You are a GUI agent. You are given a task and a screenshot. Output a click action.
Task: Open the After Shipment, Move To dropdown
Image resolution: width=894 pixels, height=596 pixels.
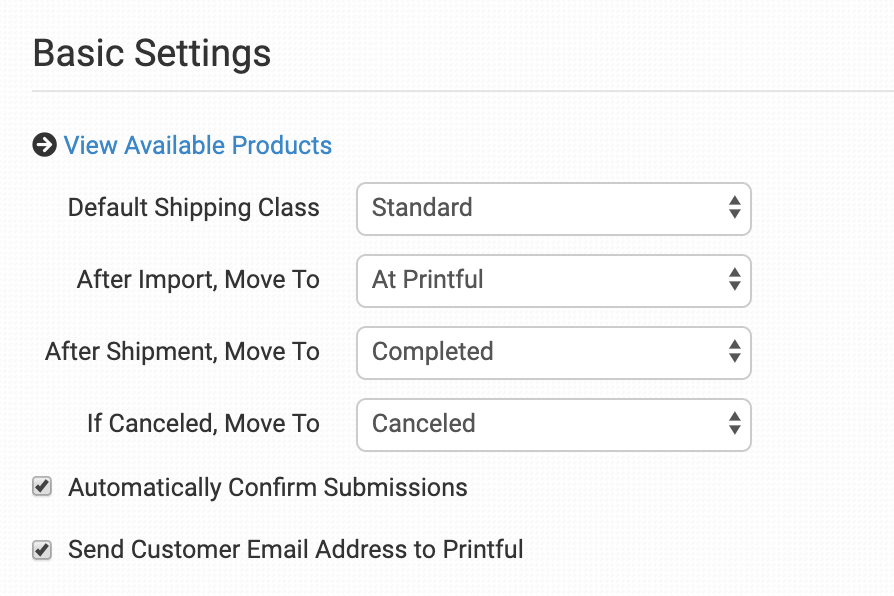click(553, 352)
